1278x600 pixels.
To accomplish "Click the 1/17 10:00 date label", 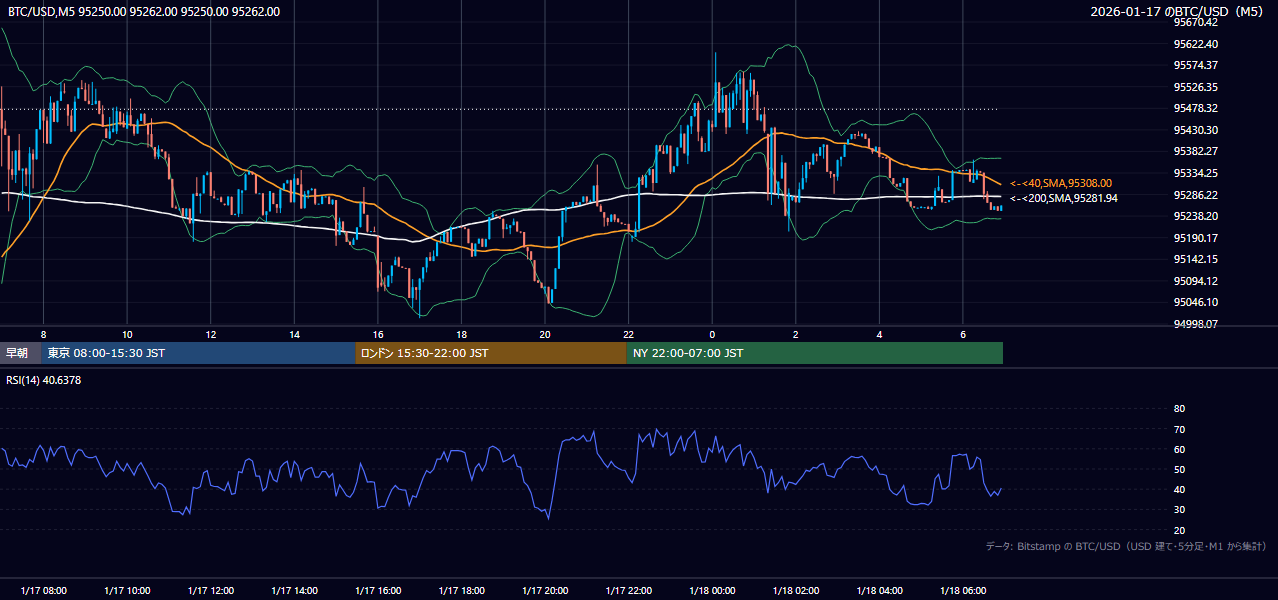I will click(x=127, y=591).
